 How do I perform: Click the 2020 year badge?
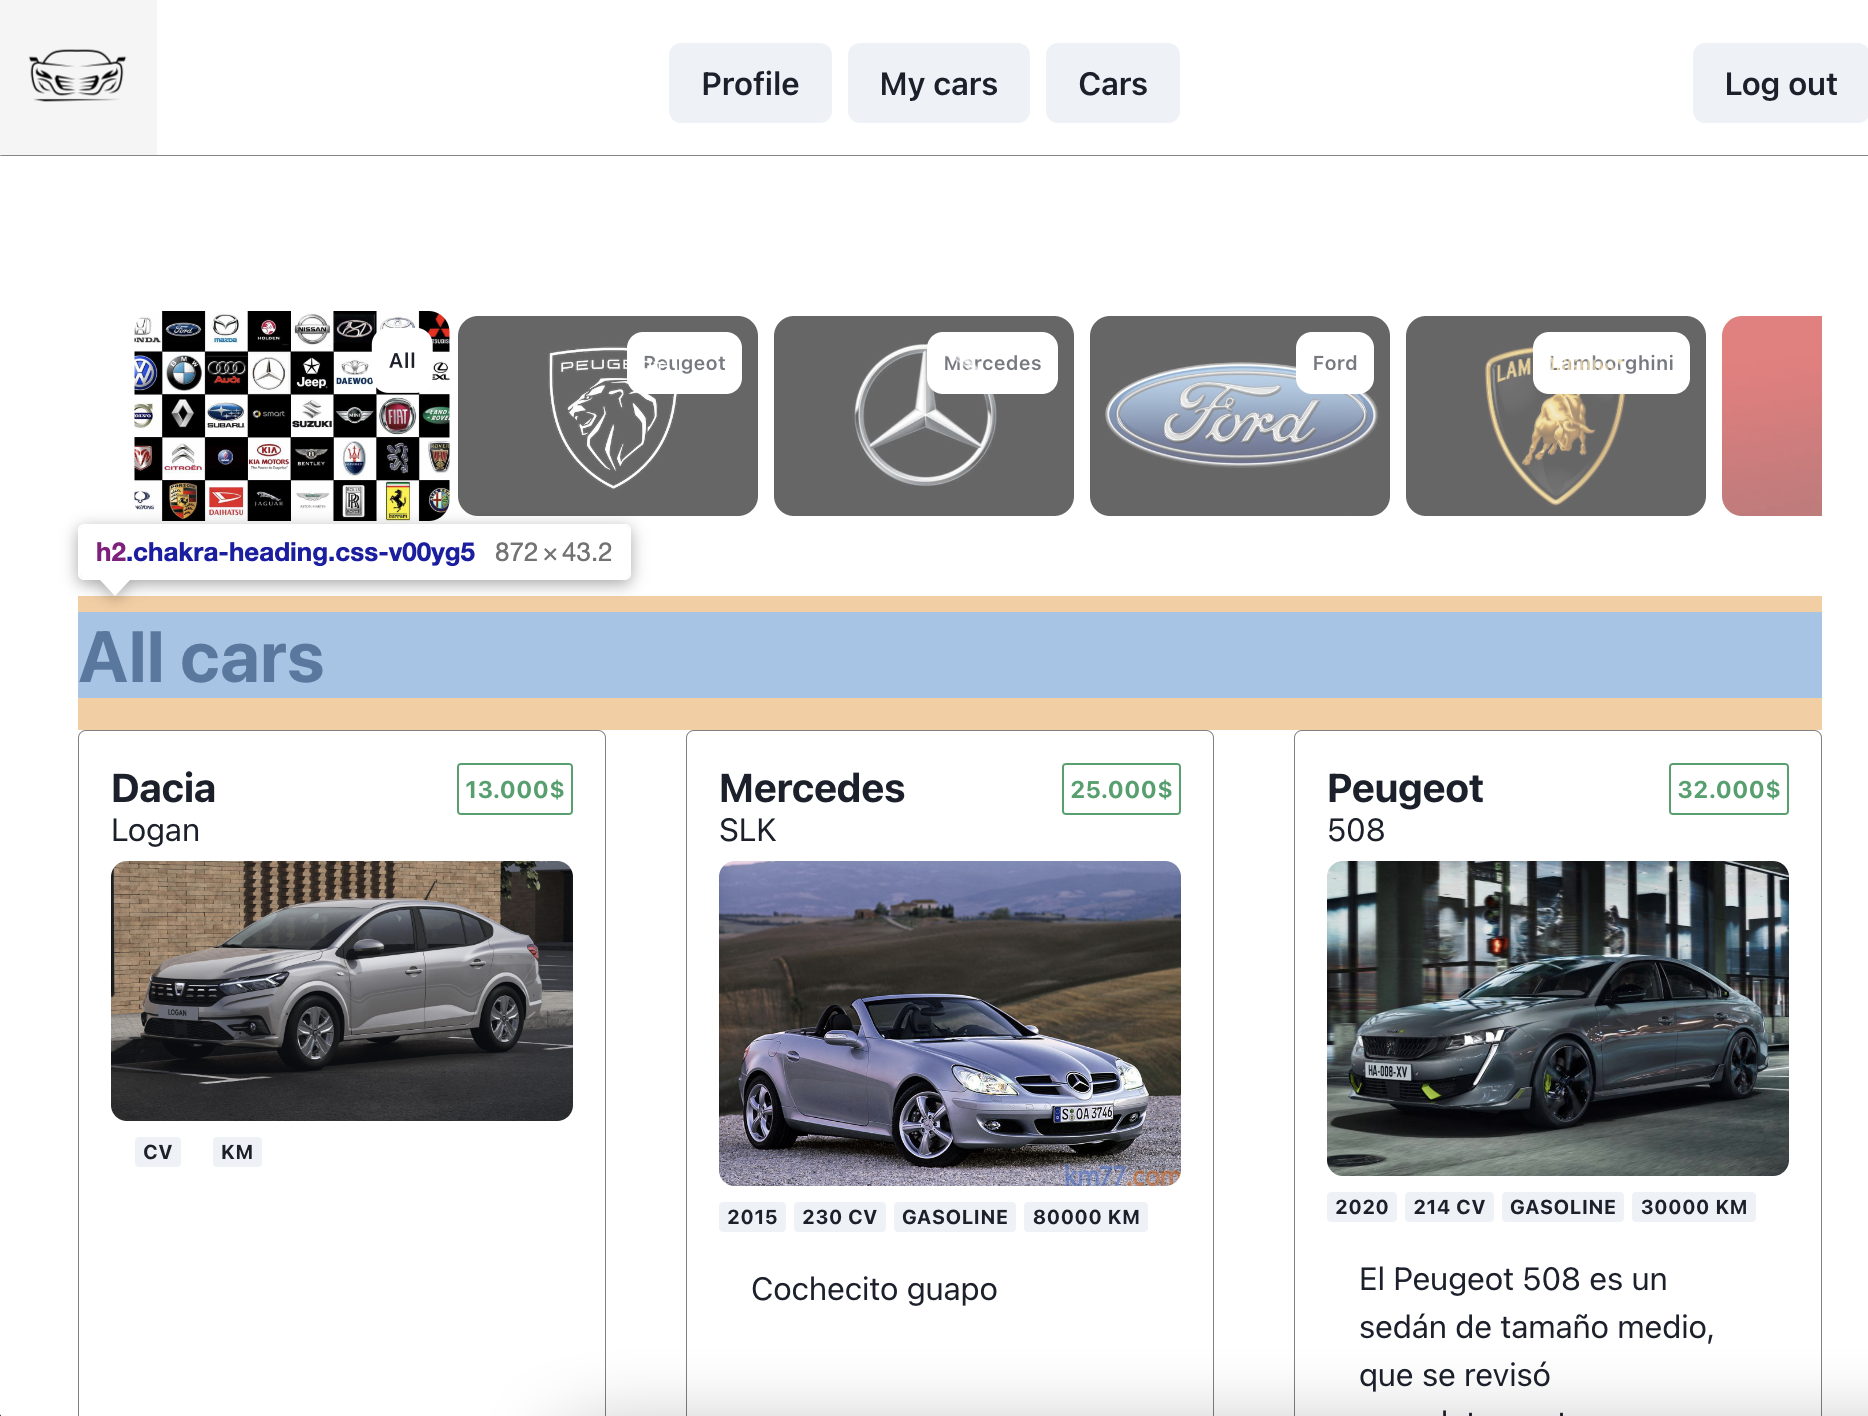[x=1362, y=1207]
